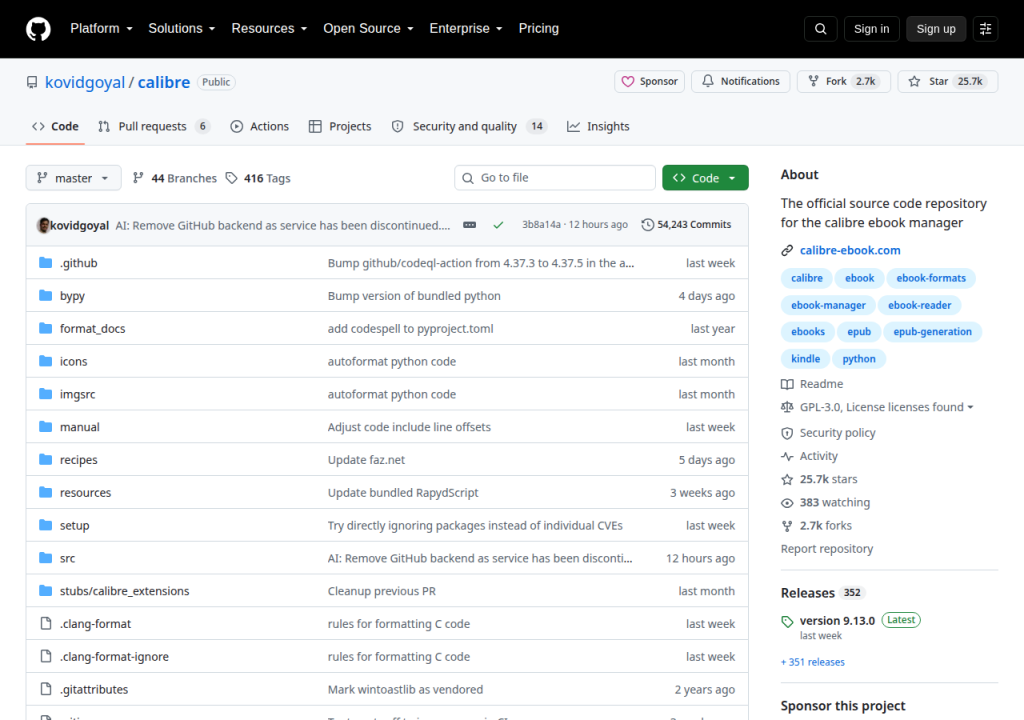Open commit 'Adjust code include line offsets'
This screenshot has width=1024, height=720.
[409, 427]
